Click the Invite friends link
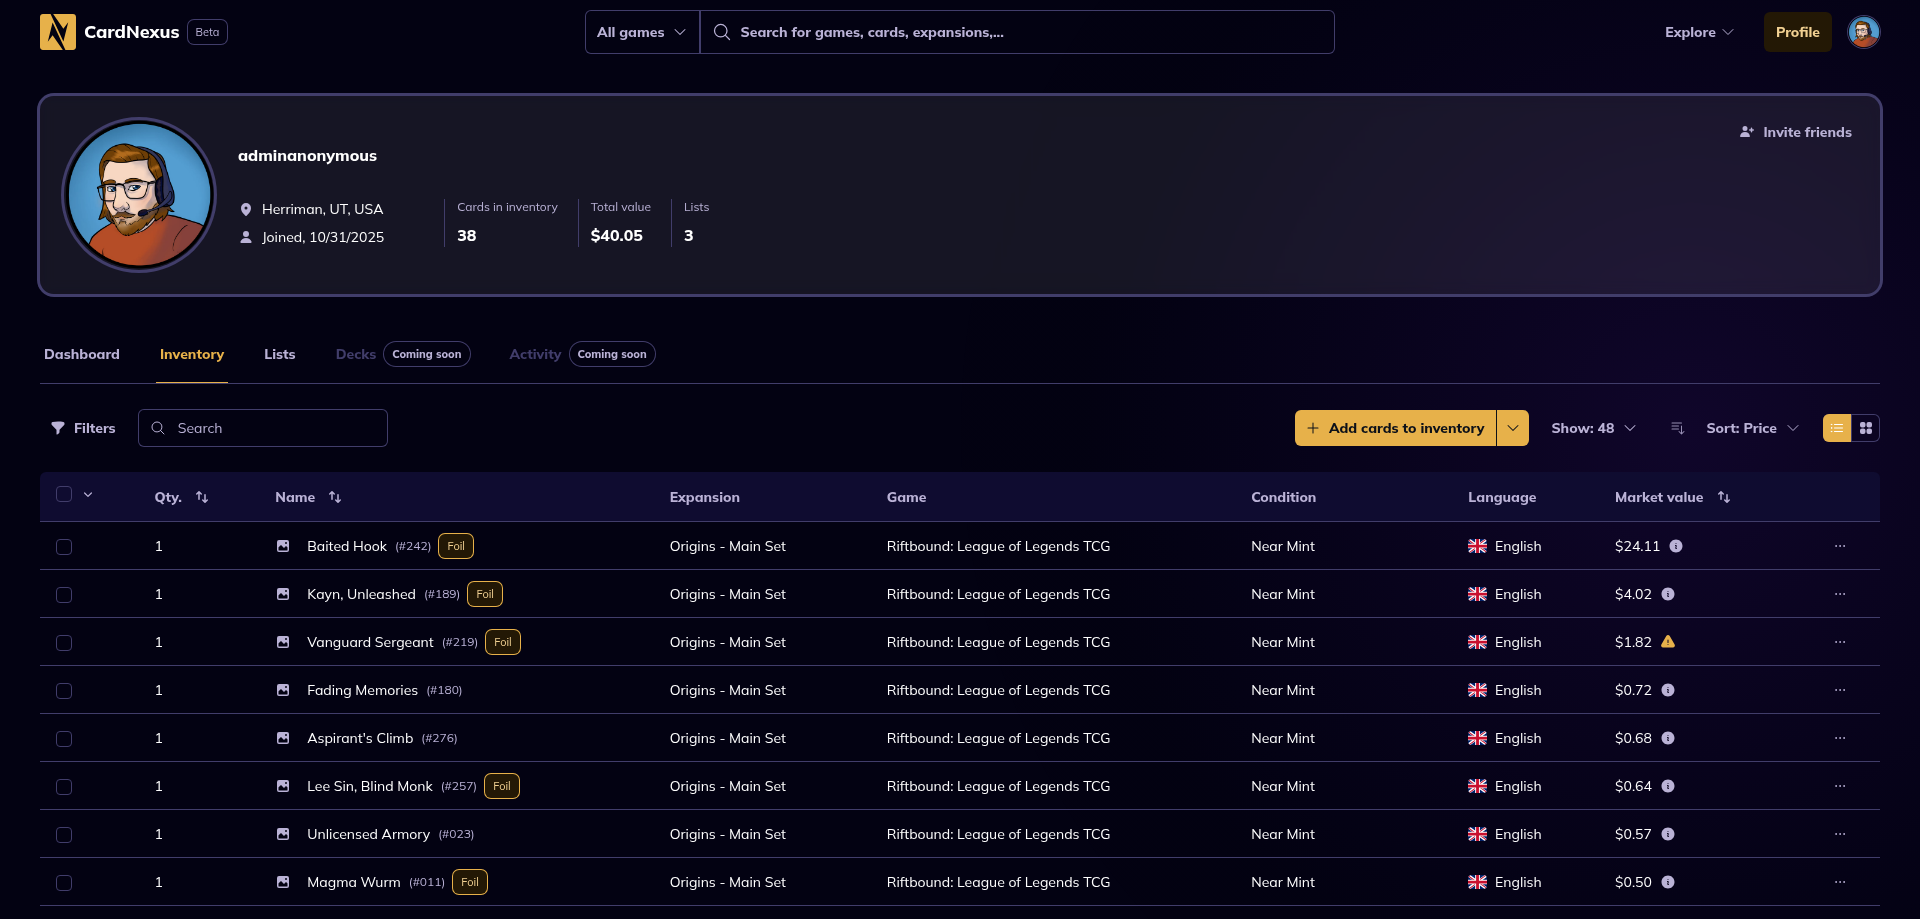The image size is (1920, 919). tap(1795, 132)
